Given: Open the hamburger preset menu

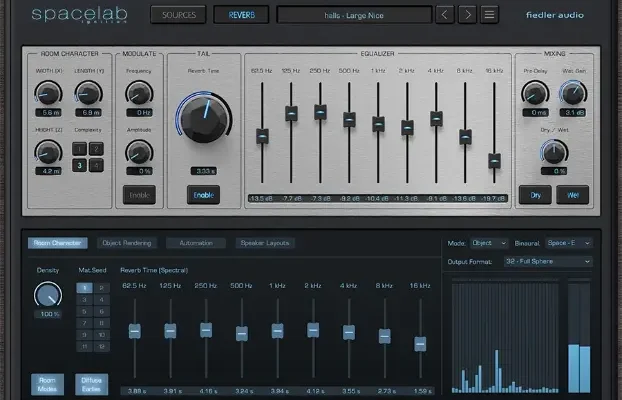Looking at the screenshot, I should tap(489, 15).
